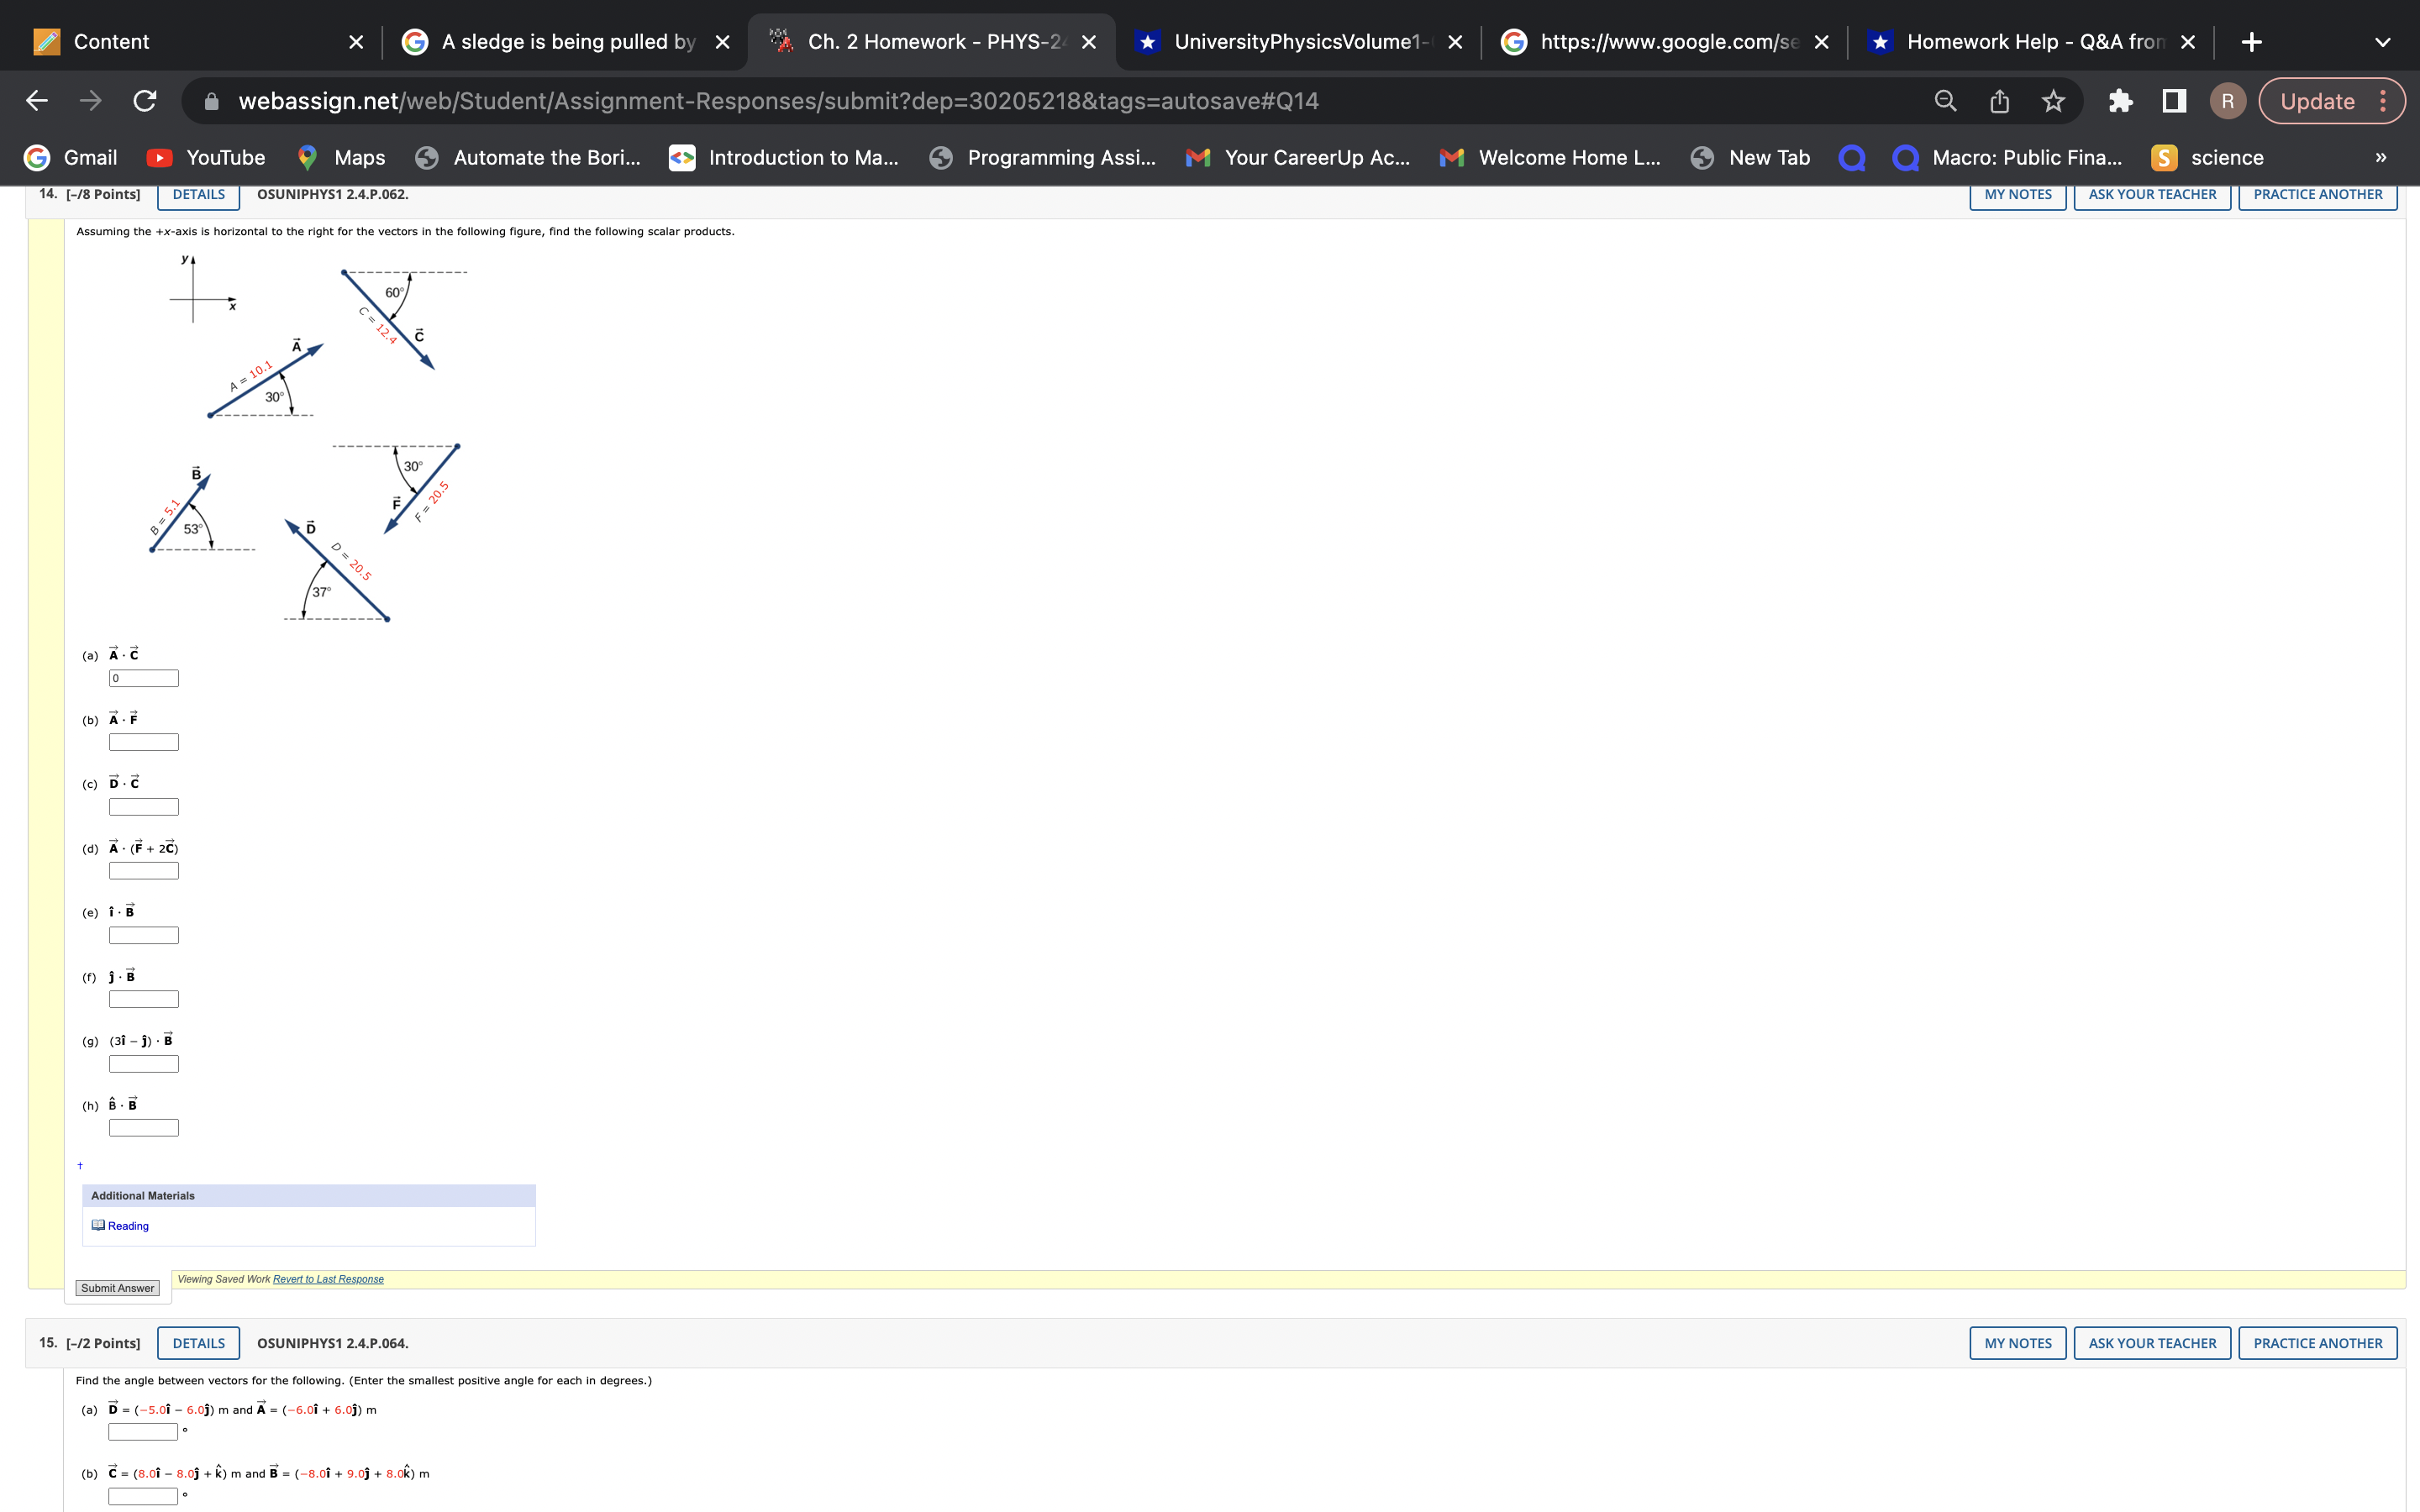The width and height of the screenshot is (2420, 1512).
Task: Click the share page icon
Action: click(1999, 101)
